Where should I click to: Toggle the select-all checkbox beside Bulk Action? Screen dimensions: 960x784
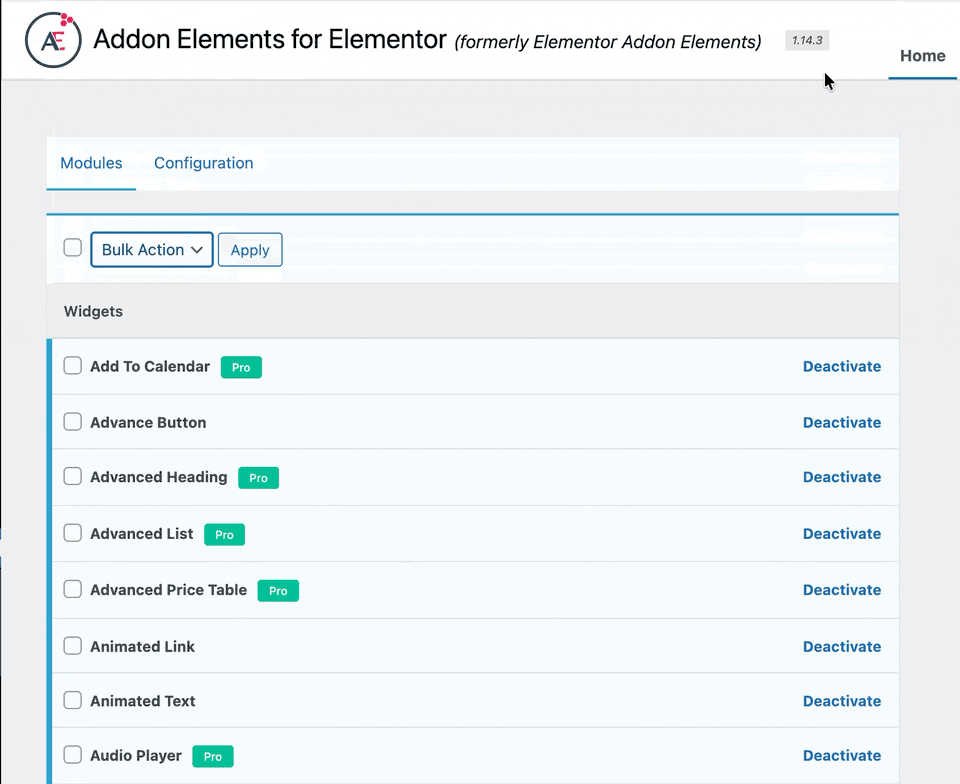coord(73,248)
